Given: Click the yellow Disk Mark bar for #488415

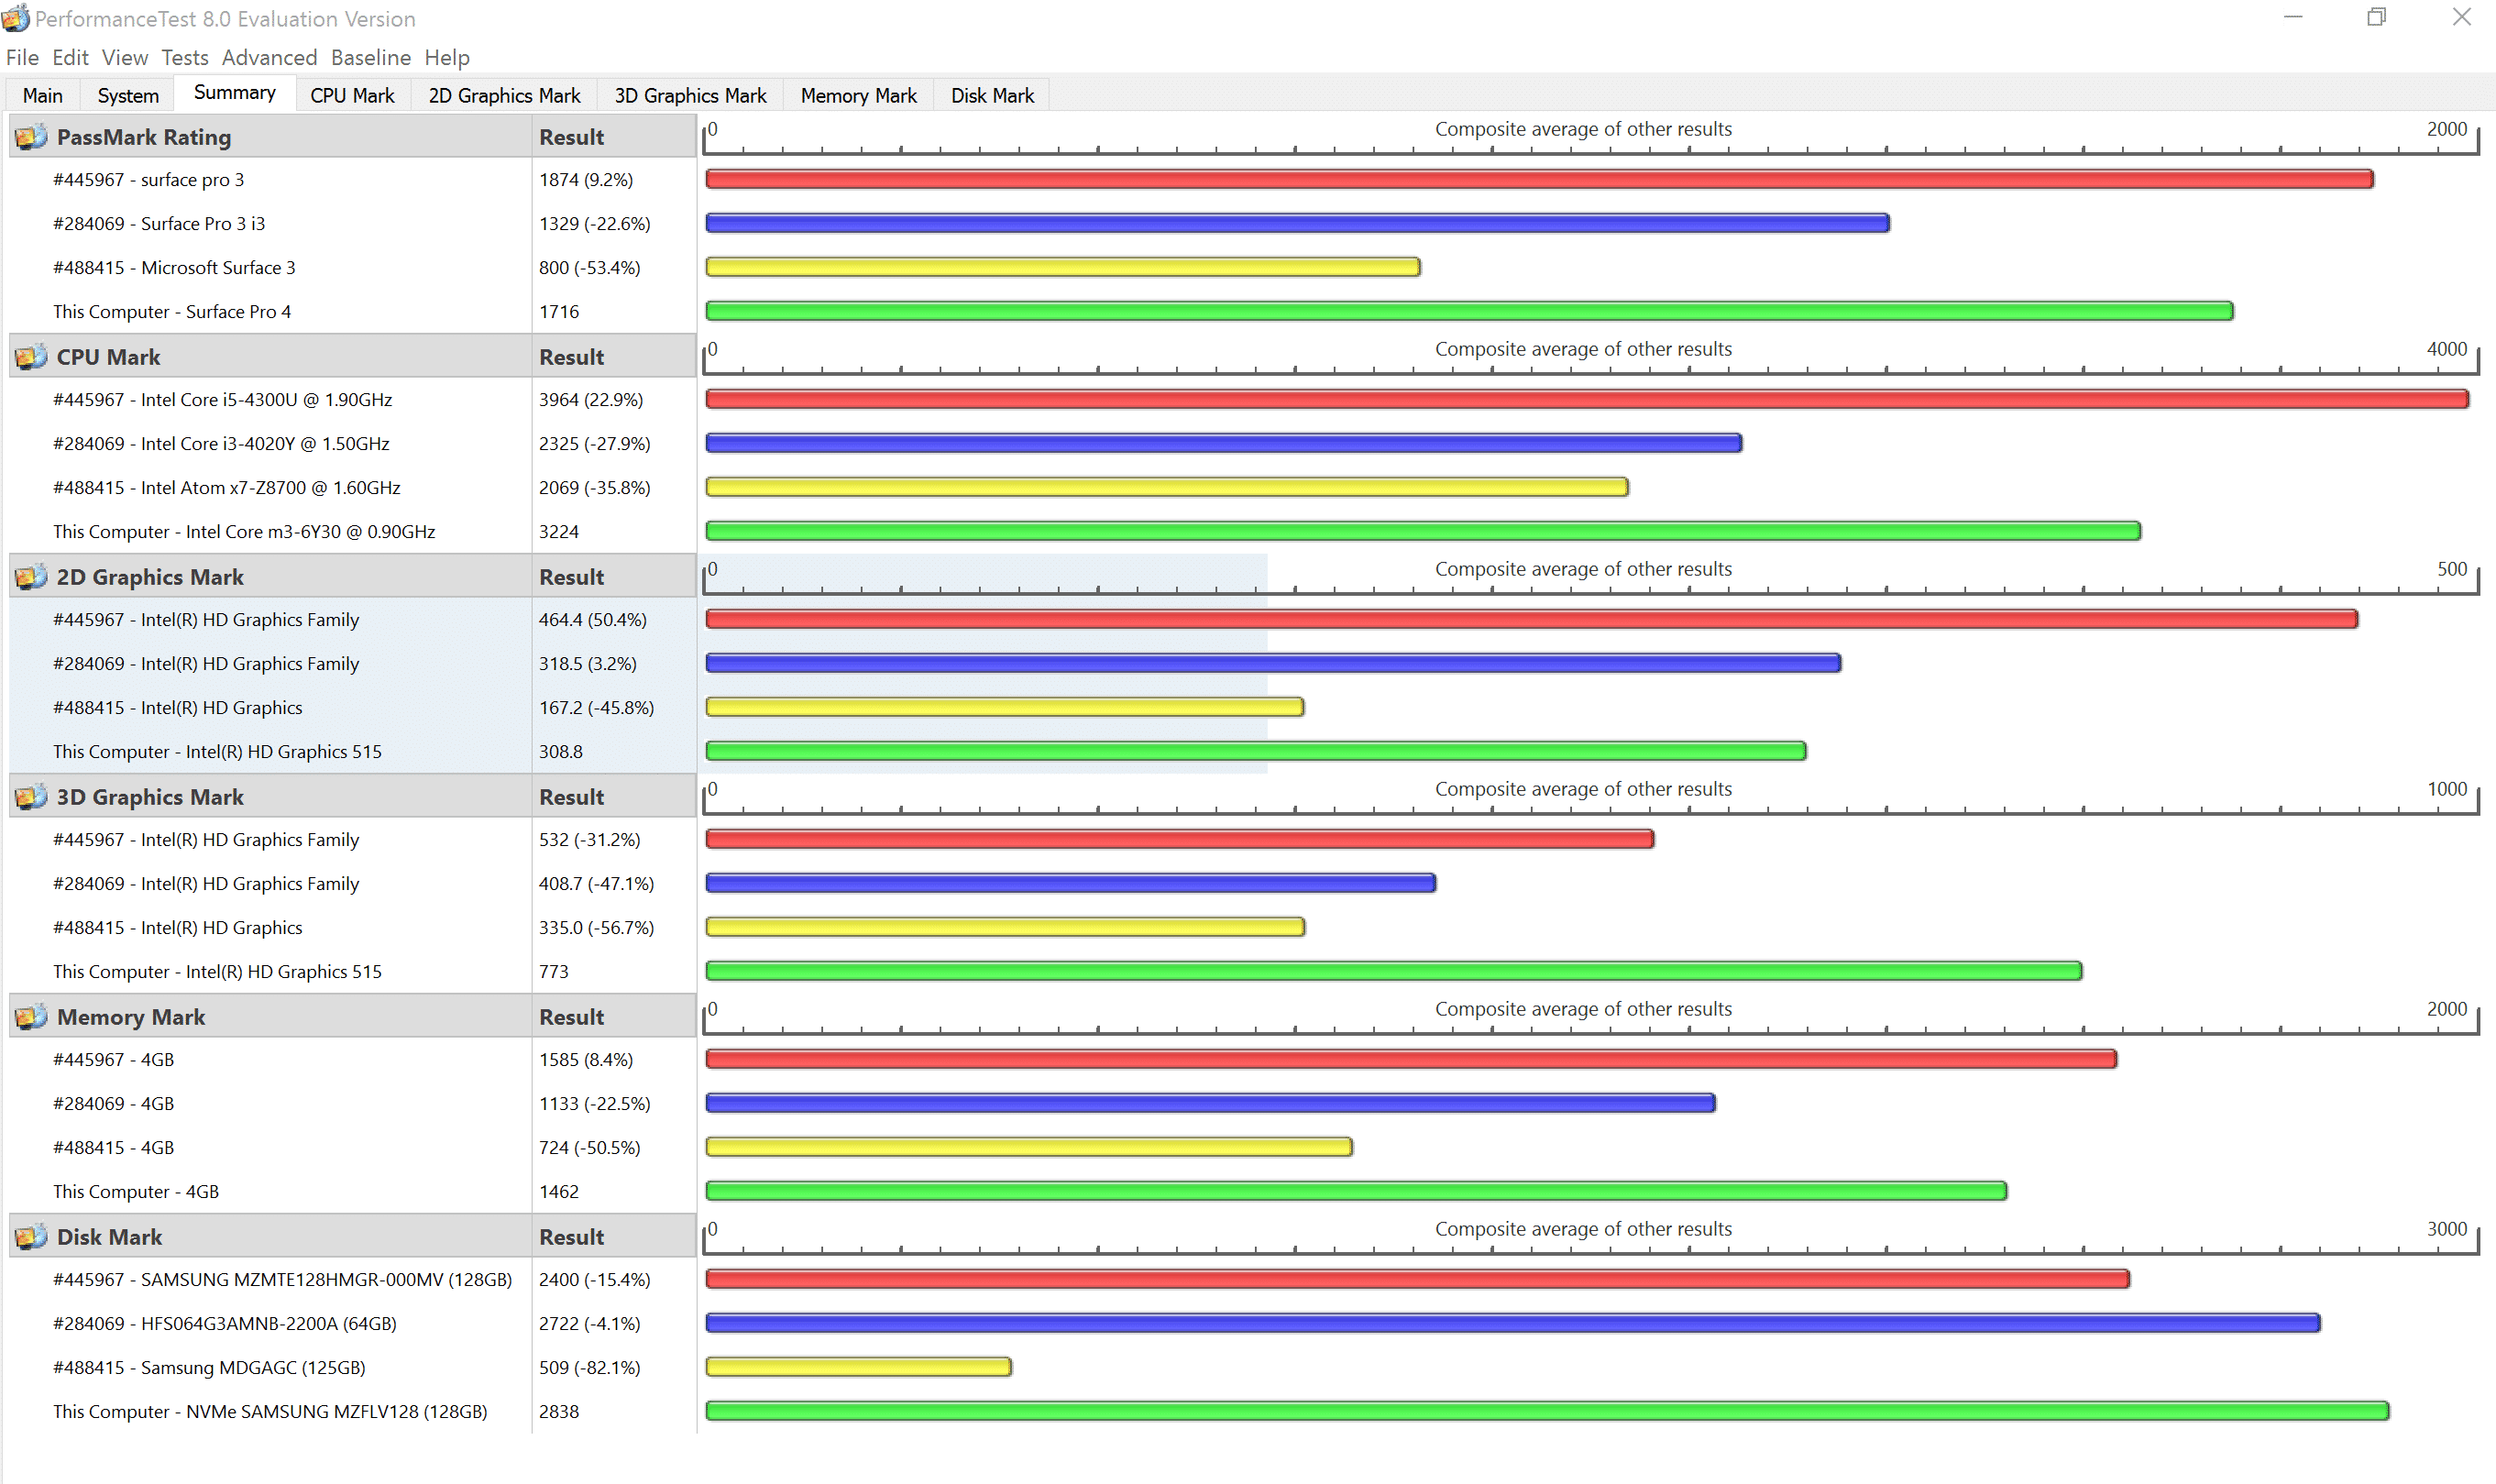Looking at the screenshot, I should pyautogui.click(x=858, y=1367).
